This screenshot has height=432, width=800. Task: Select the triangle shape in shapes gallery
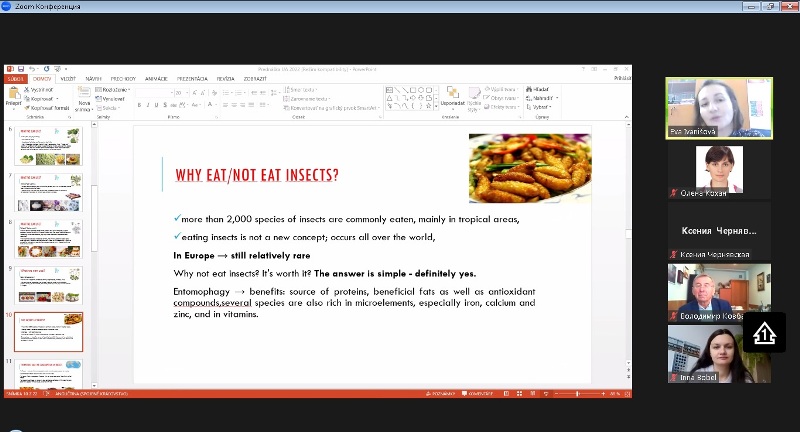pos(389,98)
